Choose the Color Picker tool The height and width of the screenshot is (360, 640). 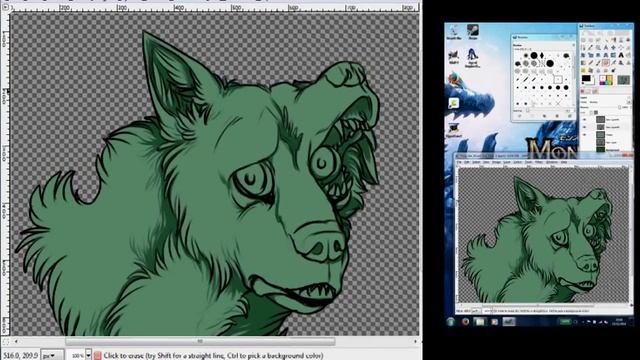tap(591, 47)
